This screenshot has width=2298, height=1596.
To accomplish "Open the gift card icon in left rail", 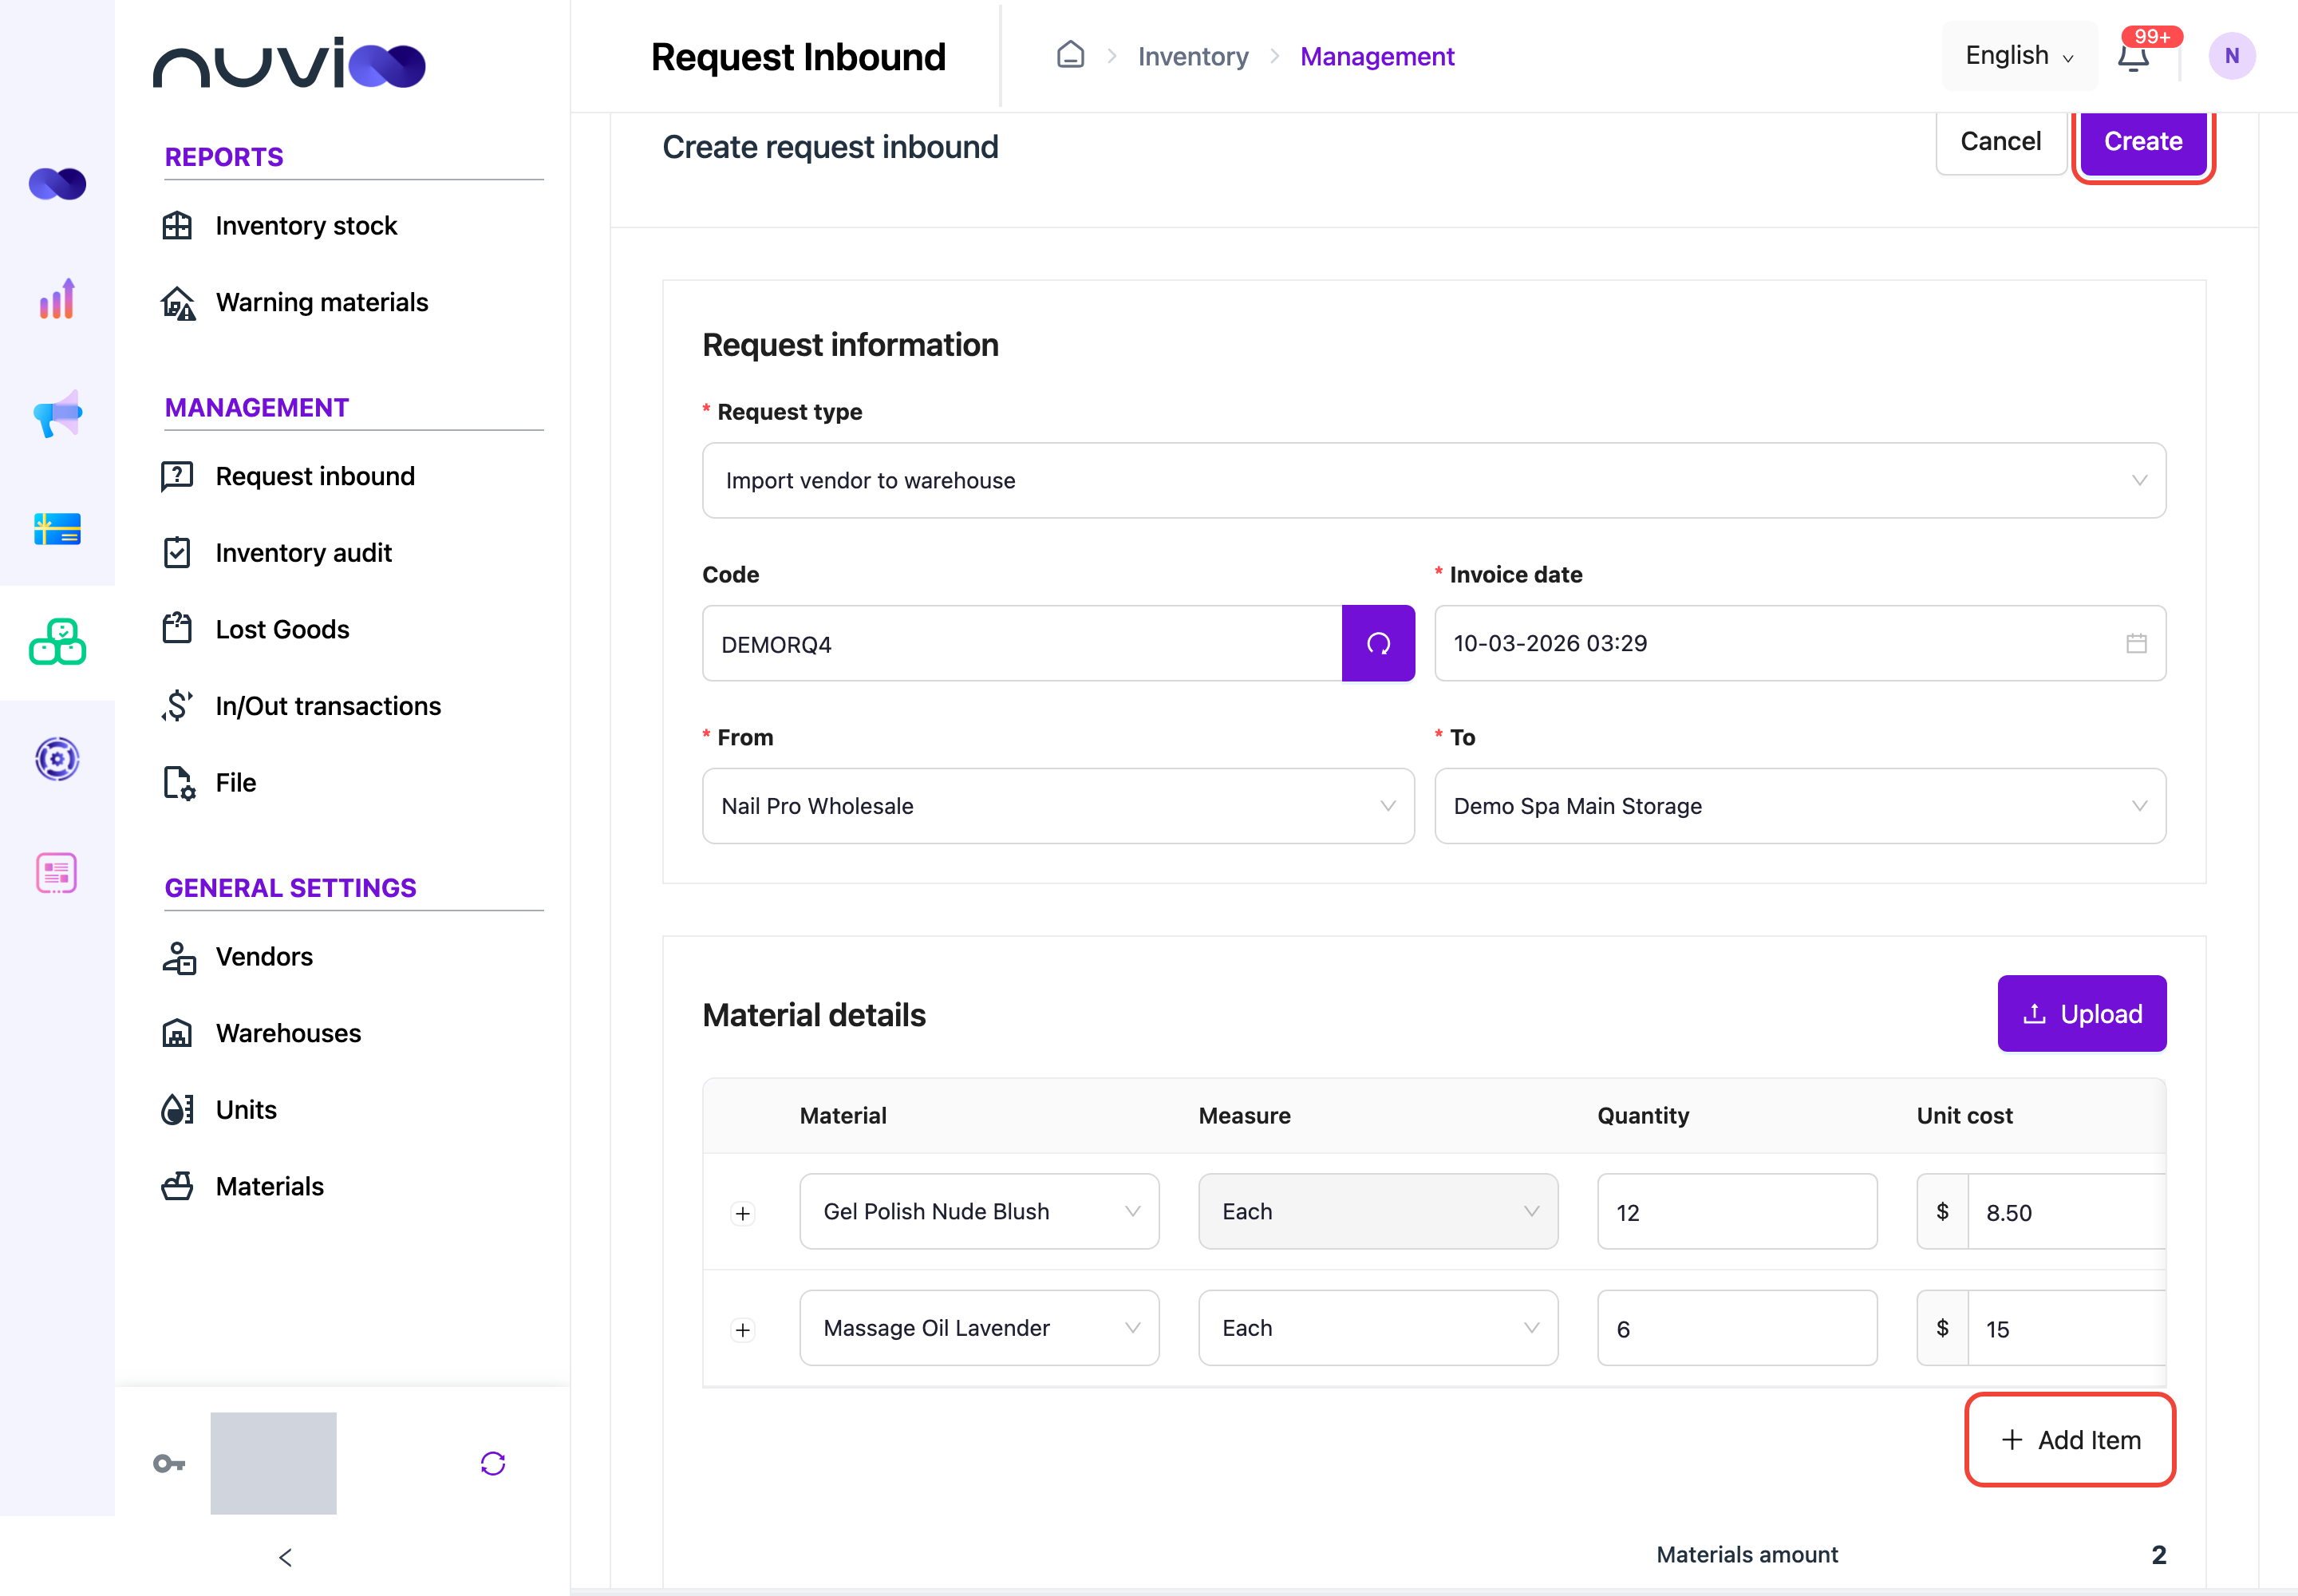I will 57,528.
